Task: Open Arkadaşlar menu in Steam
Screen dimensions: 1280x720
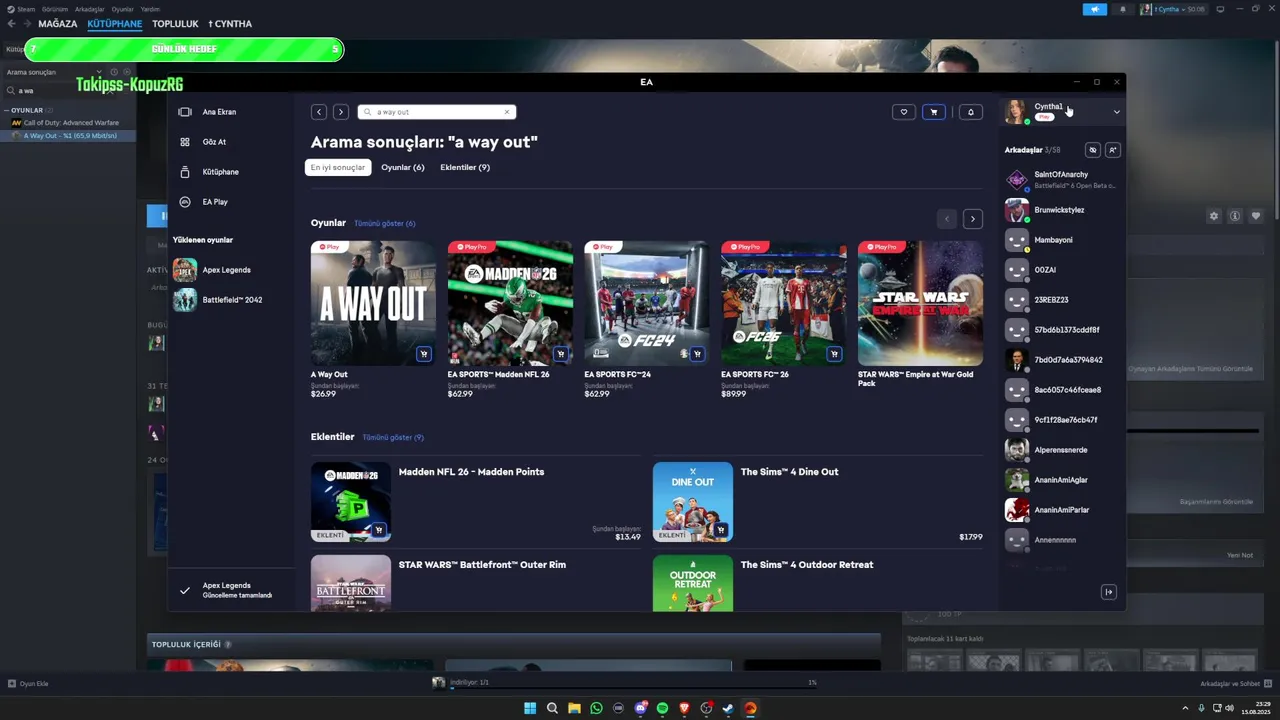Action: click(x=89, y=9)
